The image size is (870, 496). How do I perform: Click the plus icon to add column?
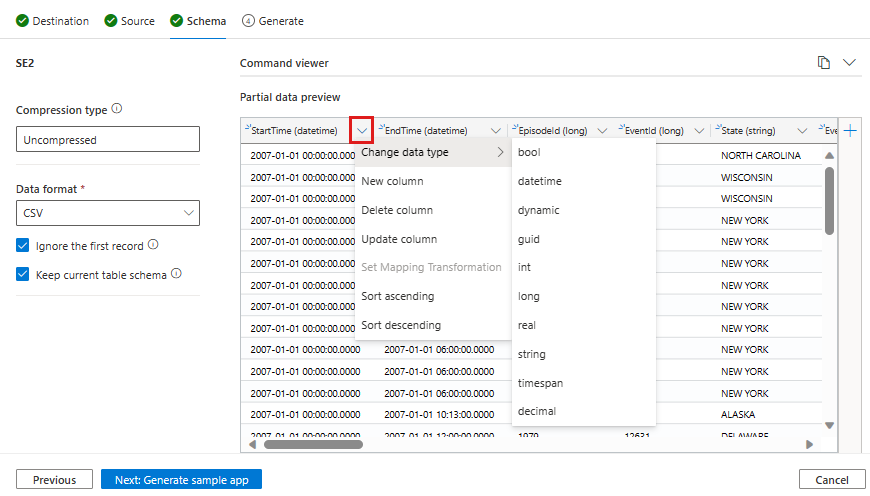click(850, 131)
